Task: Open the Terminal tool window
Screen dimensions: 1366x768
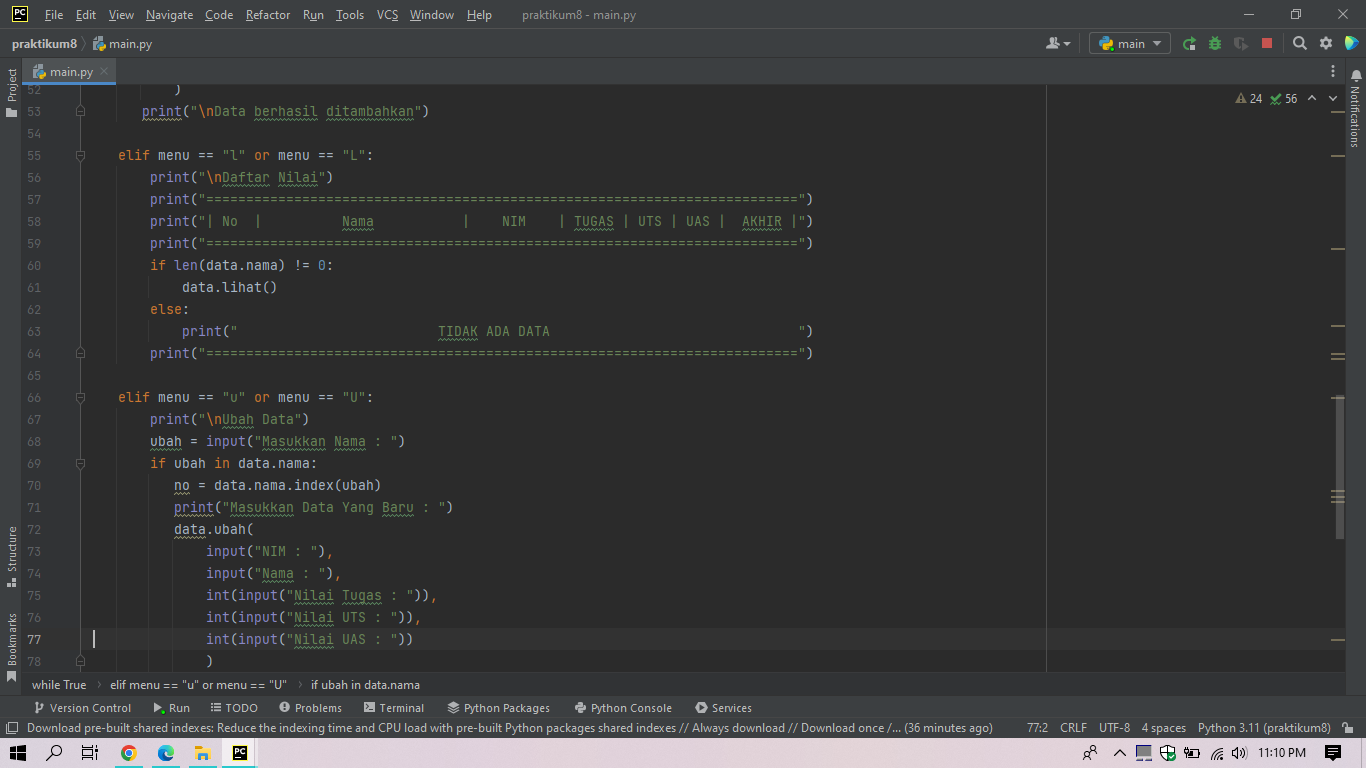Action: [x=393, y=708]
